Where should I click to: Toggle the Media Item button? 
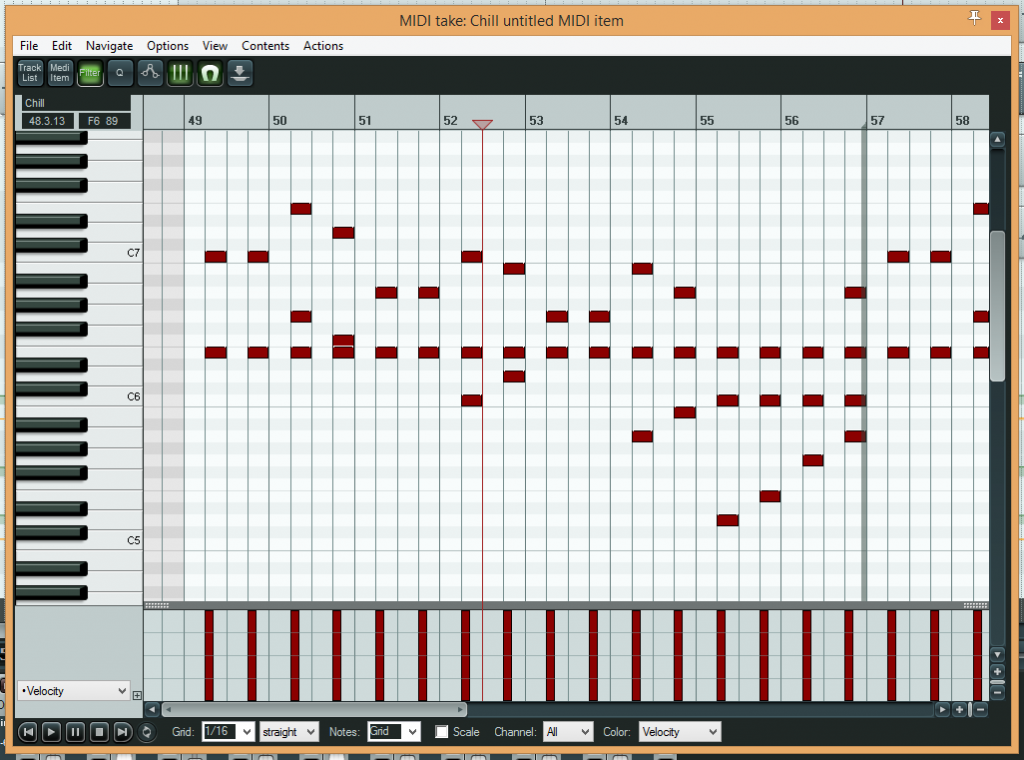point(59,73)
